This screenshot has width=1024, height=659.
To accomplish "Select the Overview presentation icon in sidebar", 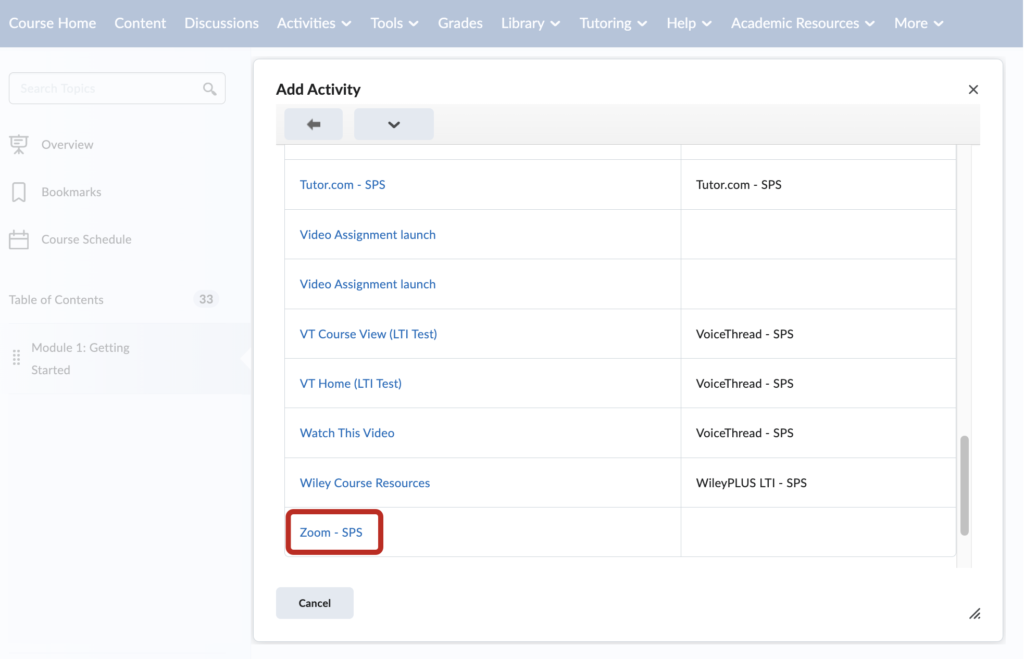I will [x=20, y=144].
